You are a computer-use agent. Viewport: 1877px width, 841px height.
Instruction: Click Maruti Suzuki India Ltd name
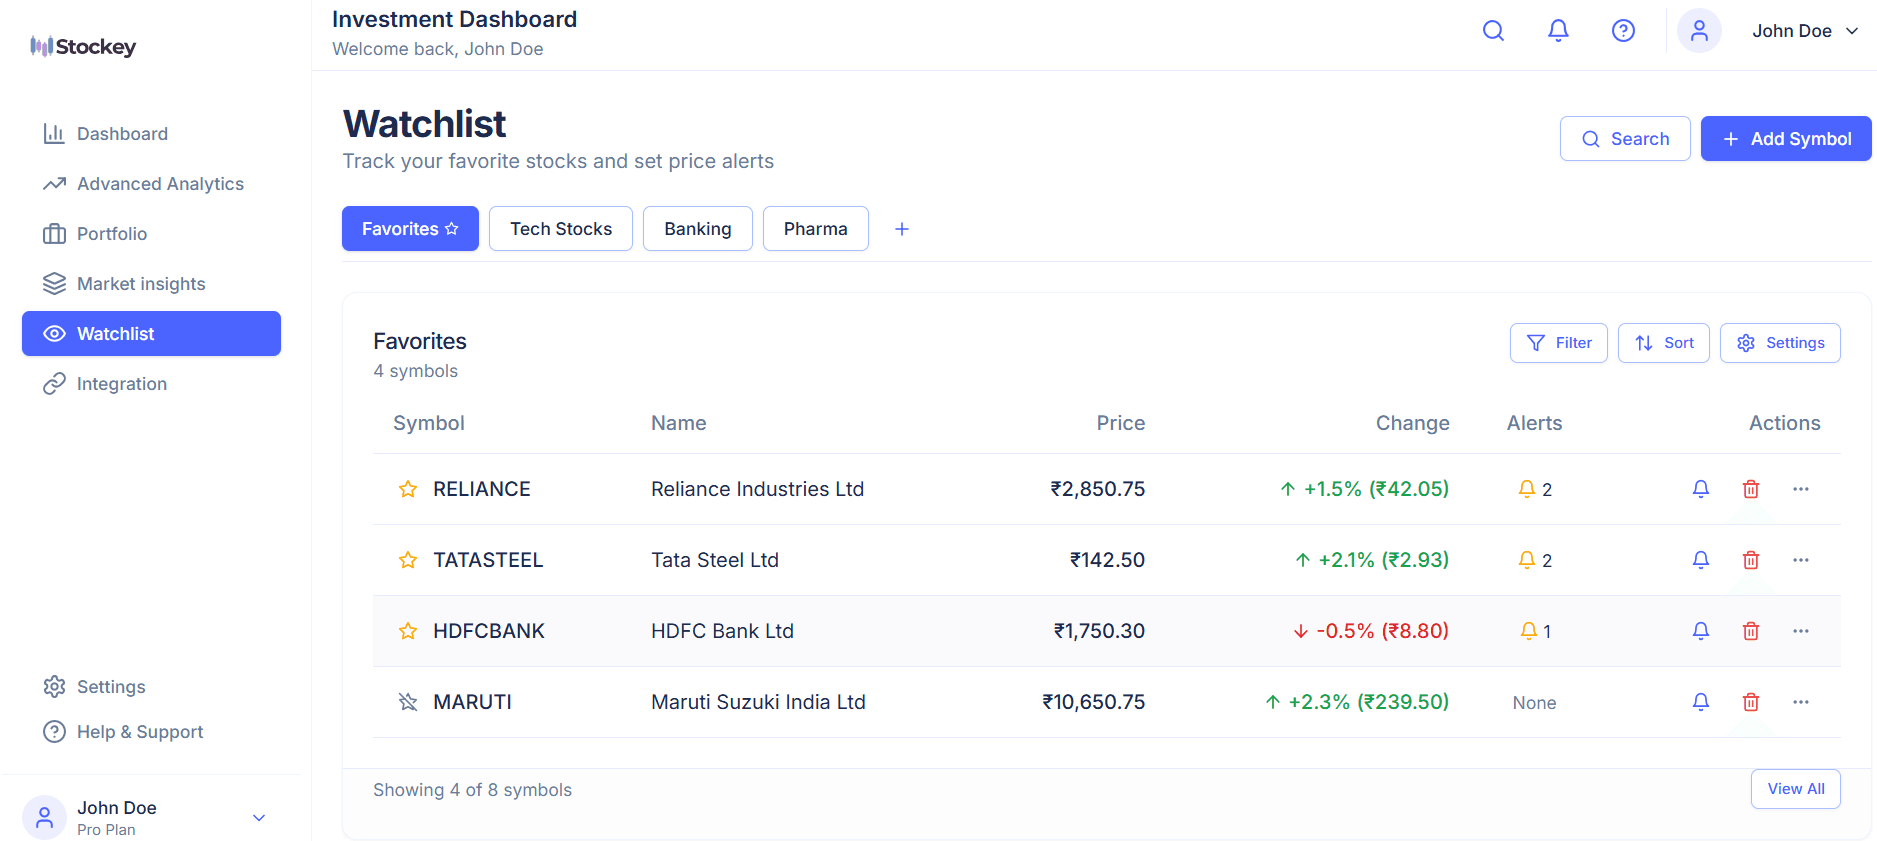[759, 702]
